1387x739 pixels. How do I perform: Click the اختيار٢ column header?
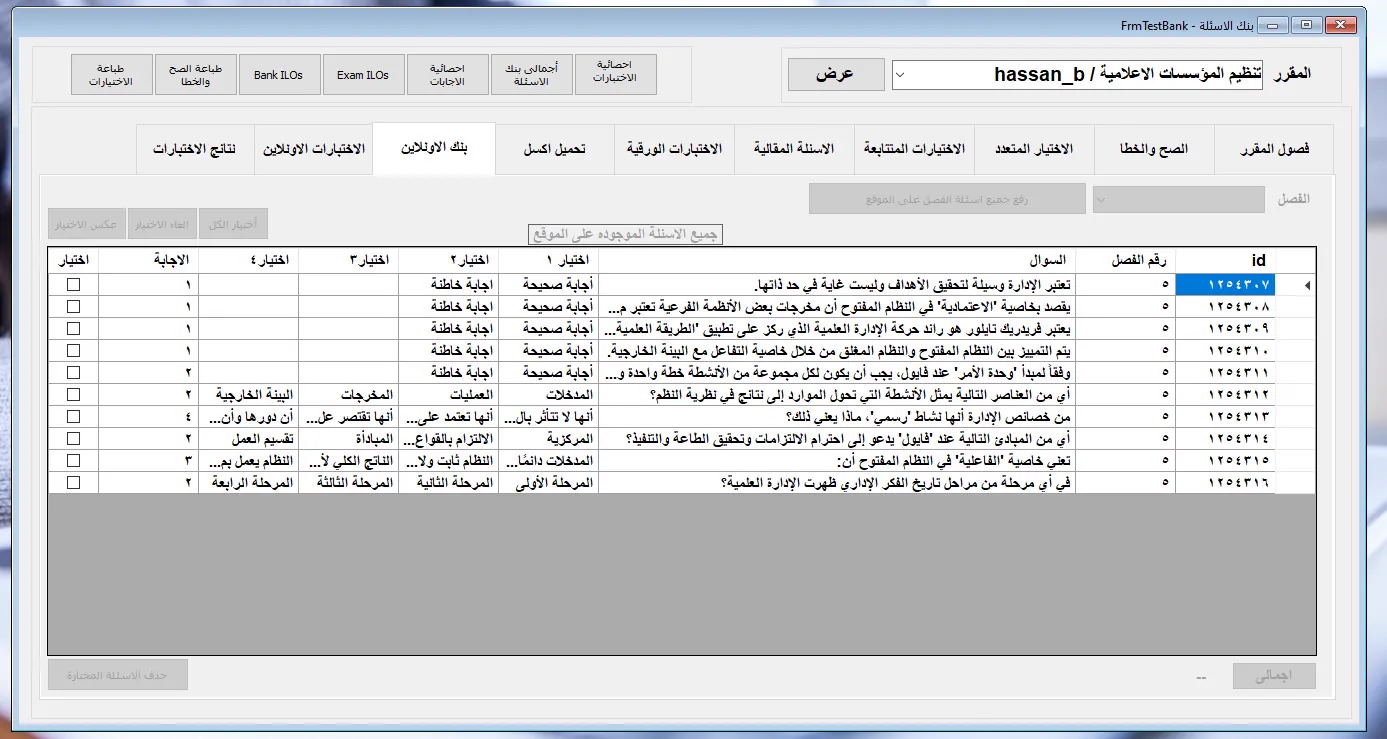click(x=447, y=260)
